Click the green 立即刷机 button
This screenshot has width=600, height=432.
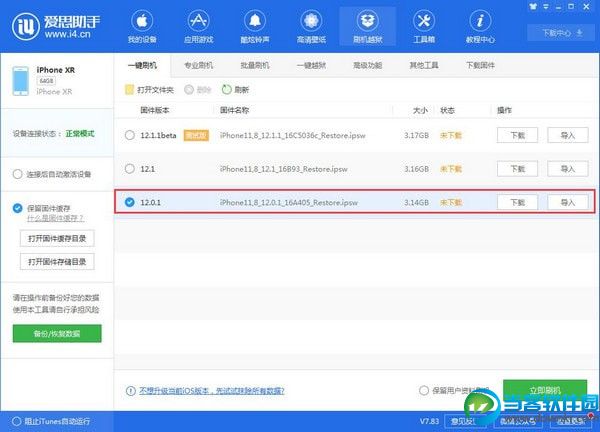click(545, 390)
